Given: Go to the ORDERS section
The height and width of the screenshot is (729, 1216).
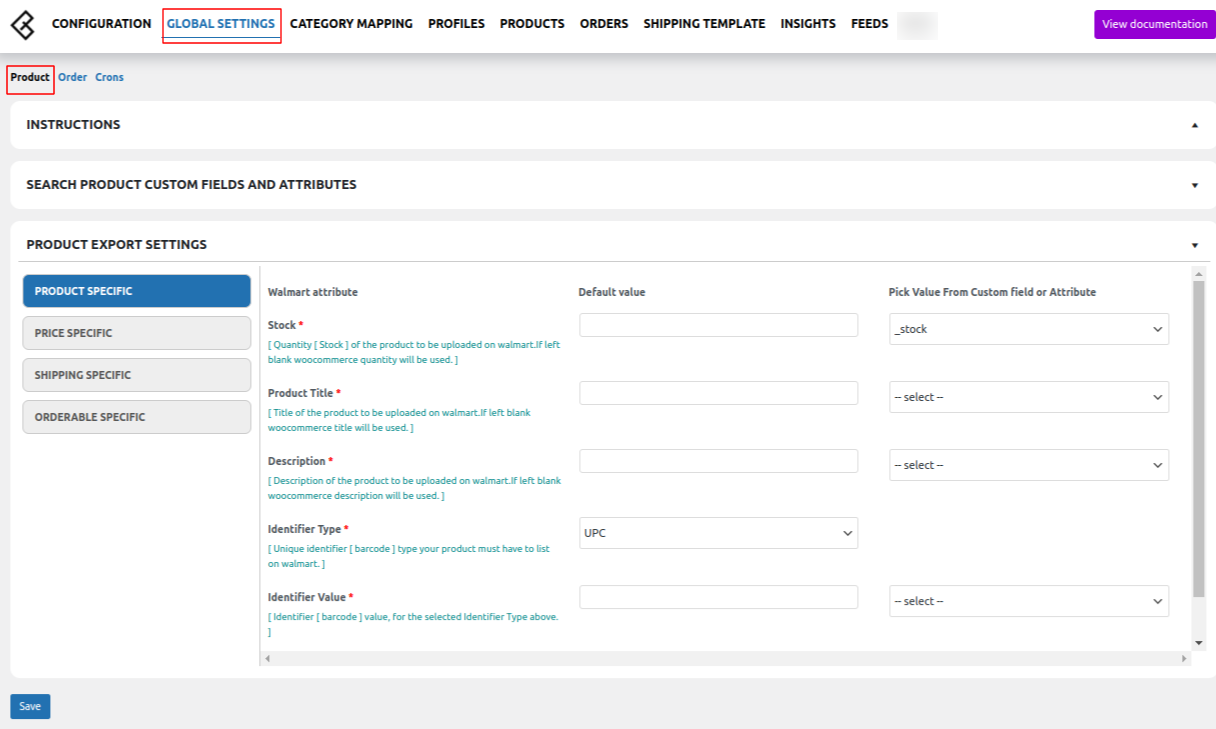Looking at the screenshot, I should 604,23.
